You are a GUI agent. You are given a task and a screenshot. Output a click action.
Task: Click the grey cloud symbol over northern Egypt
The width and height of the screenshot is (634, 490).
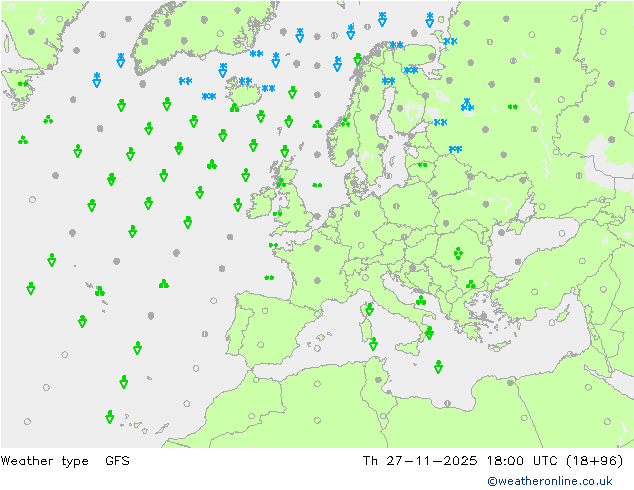pyautogui.click(x=511, y=382)
